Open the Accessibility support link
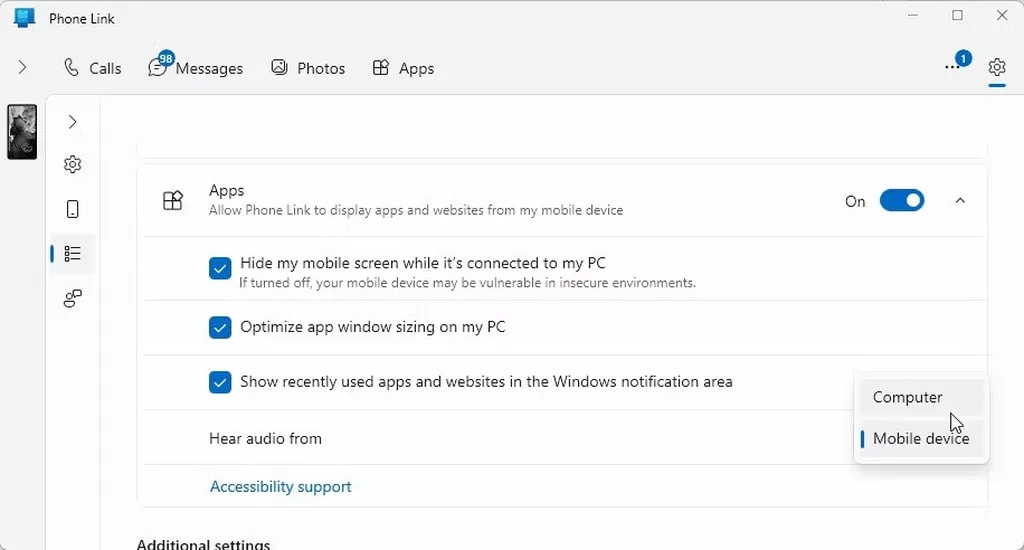The height and width of the screenshot is (550, 1024). point(280,487)
